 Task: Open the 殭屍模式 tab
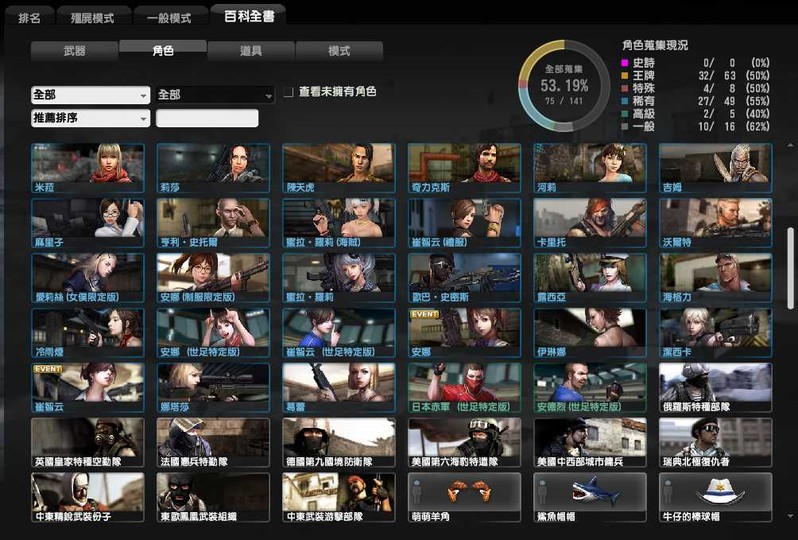click(93, 17)
